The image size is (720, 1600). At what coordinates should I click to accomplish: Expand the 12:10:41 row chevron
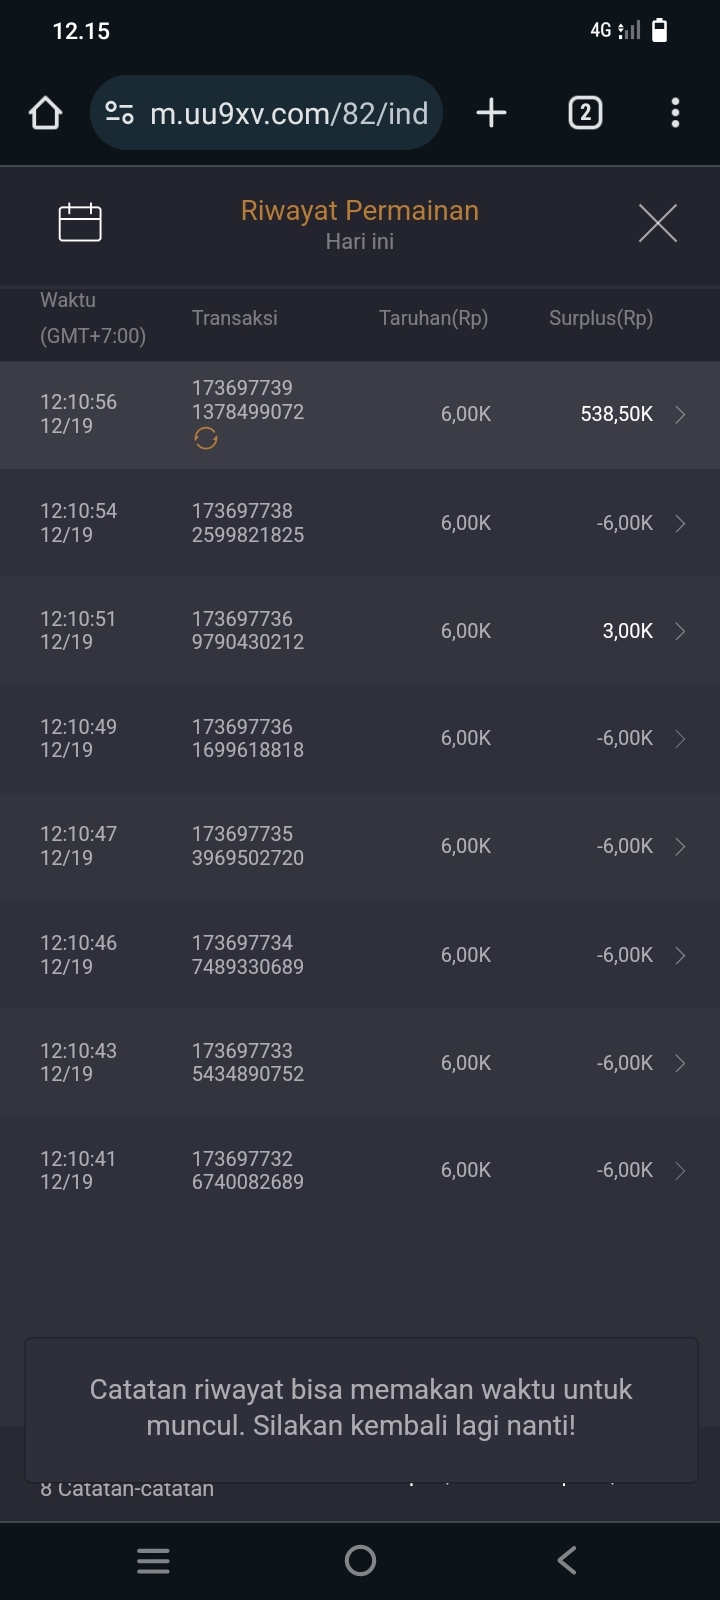pyautogui.click(x=680, y=1171)
